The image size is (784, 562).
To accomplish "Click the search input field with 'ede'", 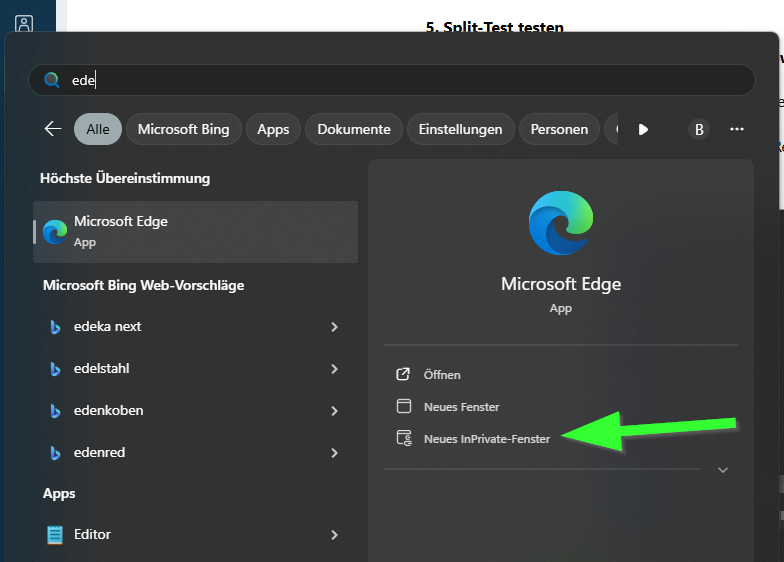I will coord(392,80).
